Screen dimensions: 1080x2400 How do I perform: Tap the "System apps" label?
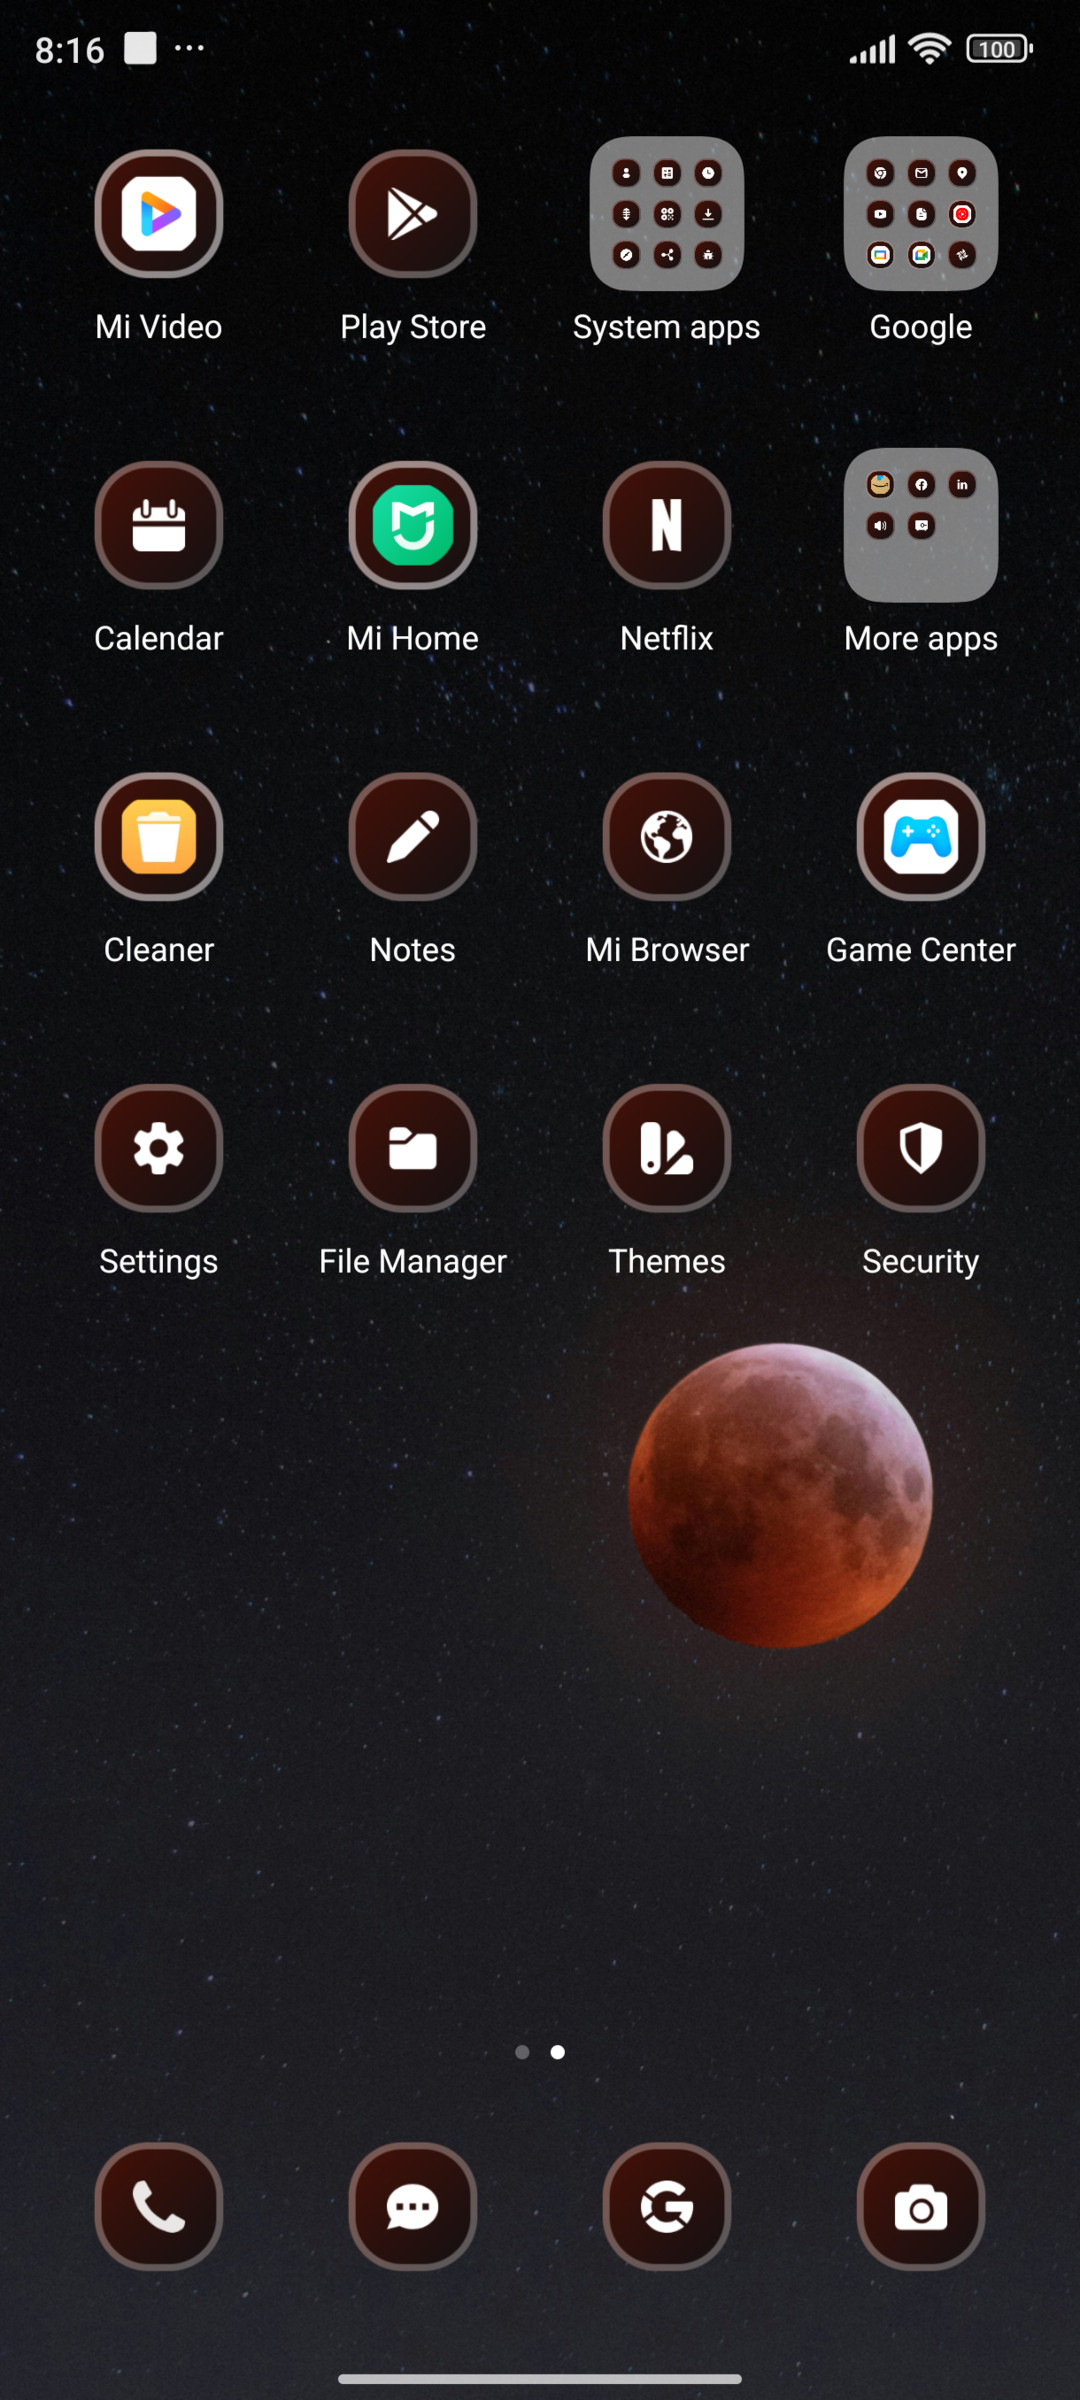[667, 327]
